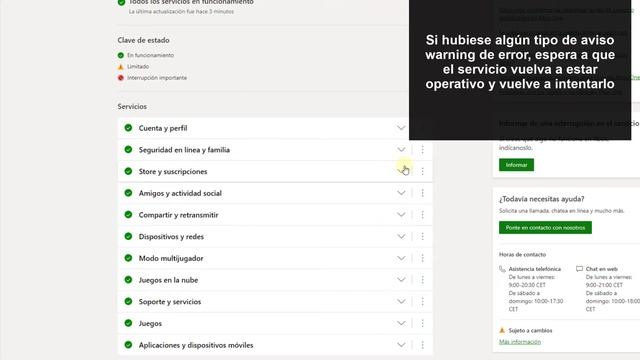The image size is (640, 360).
Task: Click green status icon of Aplicaciones y dispositivos móviles
Action: (x=128, y=344)
